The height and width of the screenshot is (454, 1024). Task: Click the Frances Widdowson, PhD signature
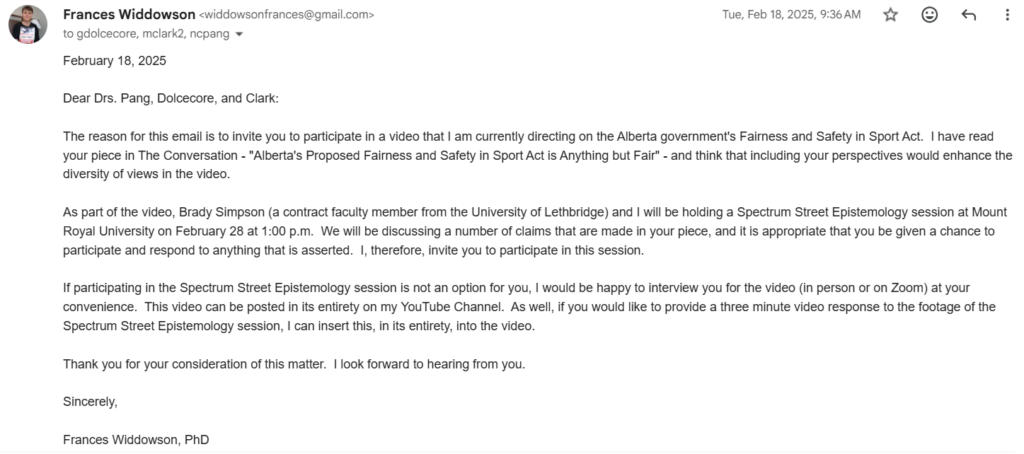click(x=136, y=440)
